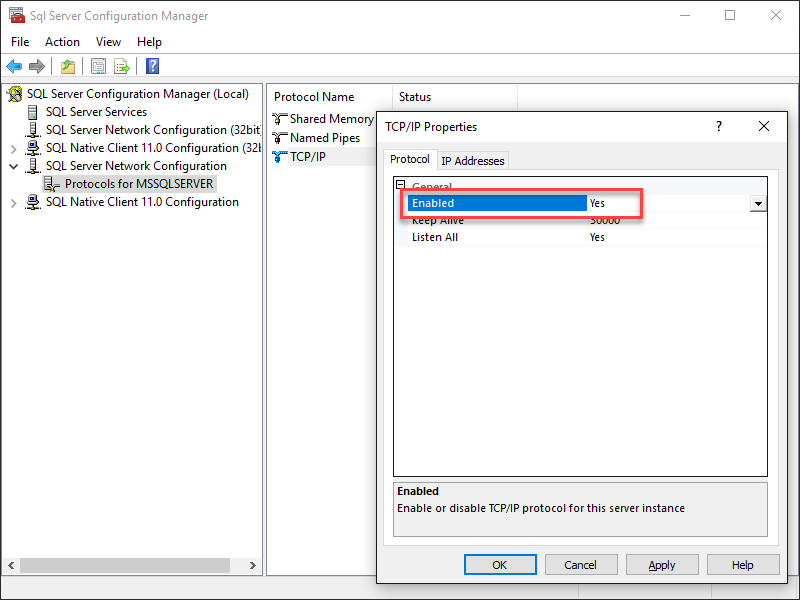Screen dimensions: 800x600
Task: Expand the last SQL Native Client 11.0 Configuration node
Action: (x=14, y=203)
